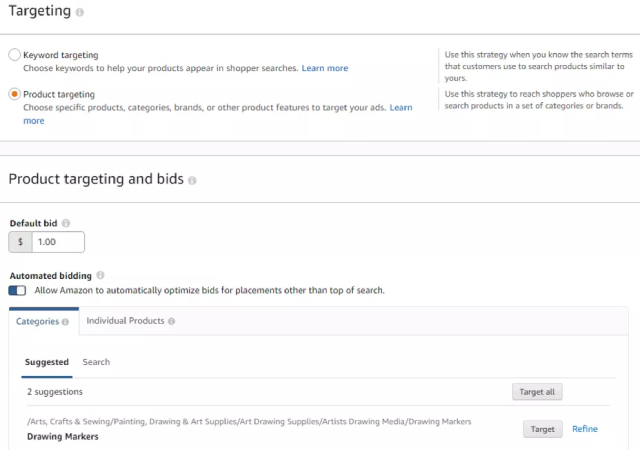This screenshot has width=640, height=450.
Task: Click Target button for Drawing Markers
Action: 542,429
